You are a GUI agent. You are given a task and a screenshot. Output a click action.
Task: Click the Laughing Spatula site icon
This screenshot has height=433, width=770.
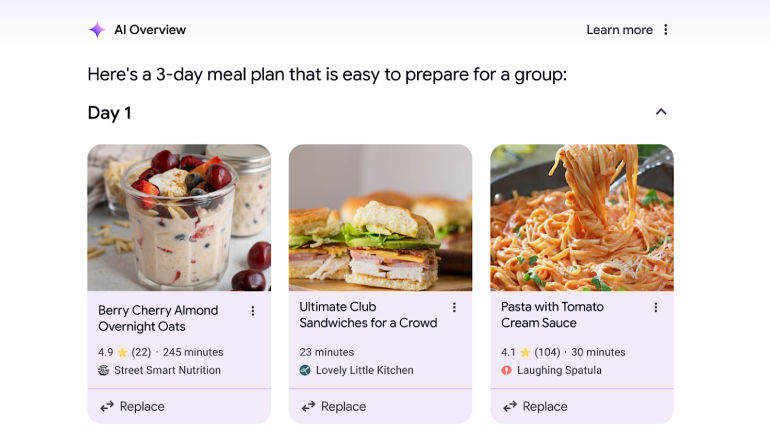pyautogui.click(x=507, y=370)
